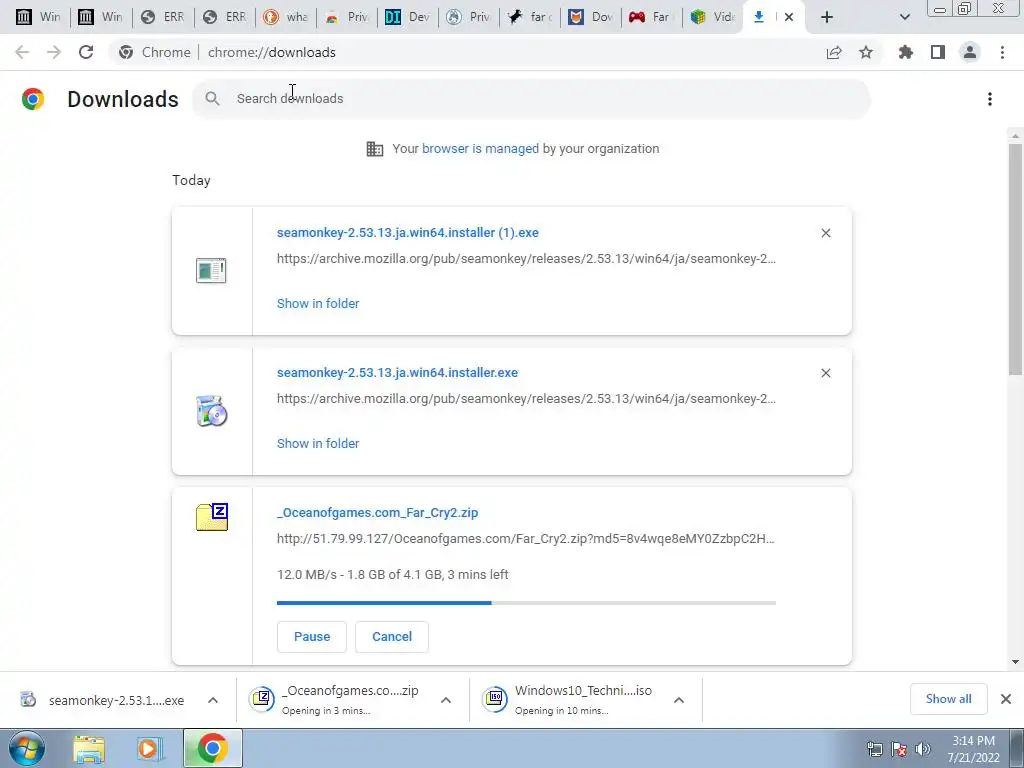This screenshot has height=768, width=1024.
Task: Open new tab with plus button
Action: click(x=827, y=17)
